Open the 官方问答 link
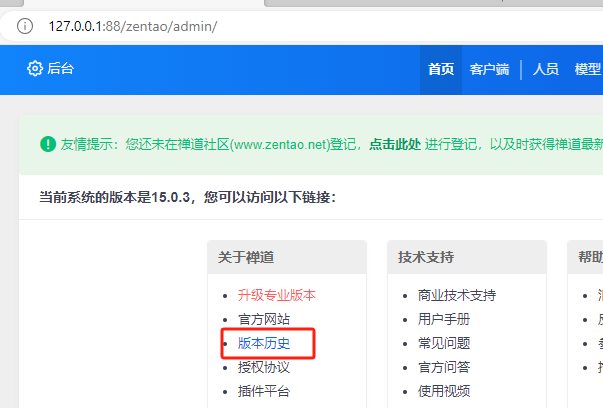The image size is (603, 408). [x=444, y=367]
